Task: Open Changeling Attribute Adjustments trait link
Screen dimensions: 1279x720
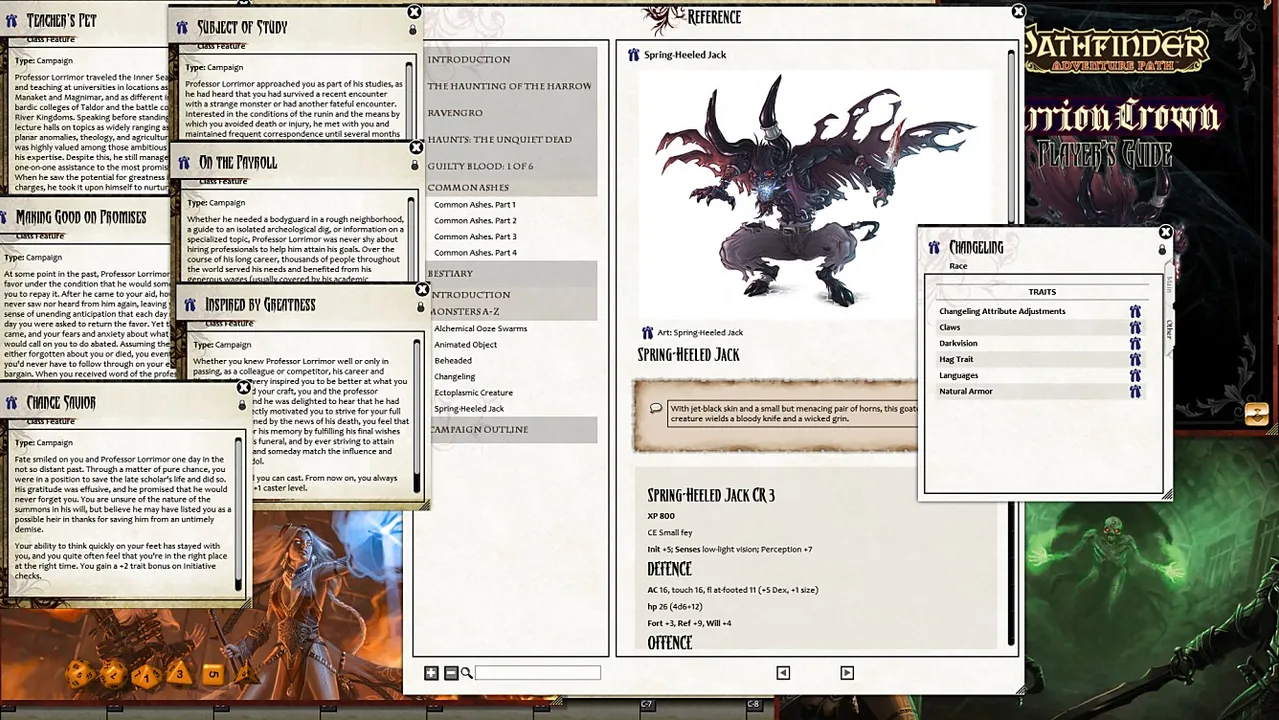Action: (1135, 312)
